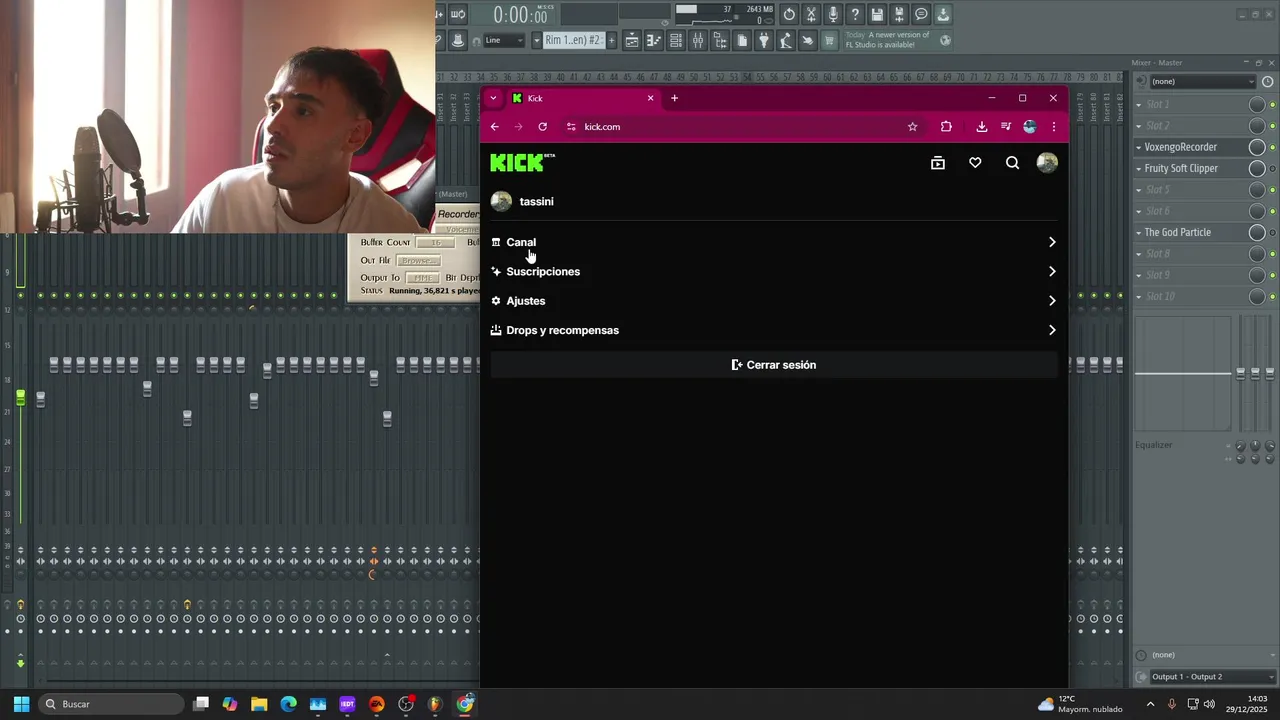
Task: Open Drops y recompensas menu entry
Action: pos(774,330)
